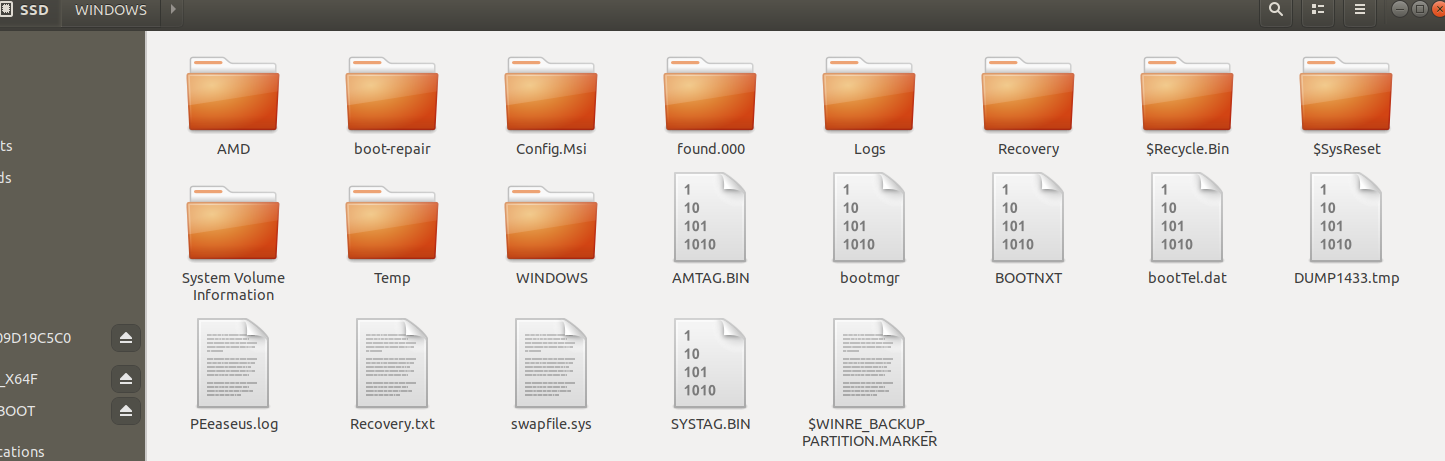Click the "AMD" folder name label
This screenshot has width=1445, height=461.
(x=233, y=149)
